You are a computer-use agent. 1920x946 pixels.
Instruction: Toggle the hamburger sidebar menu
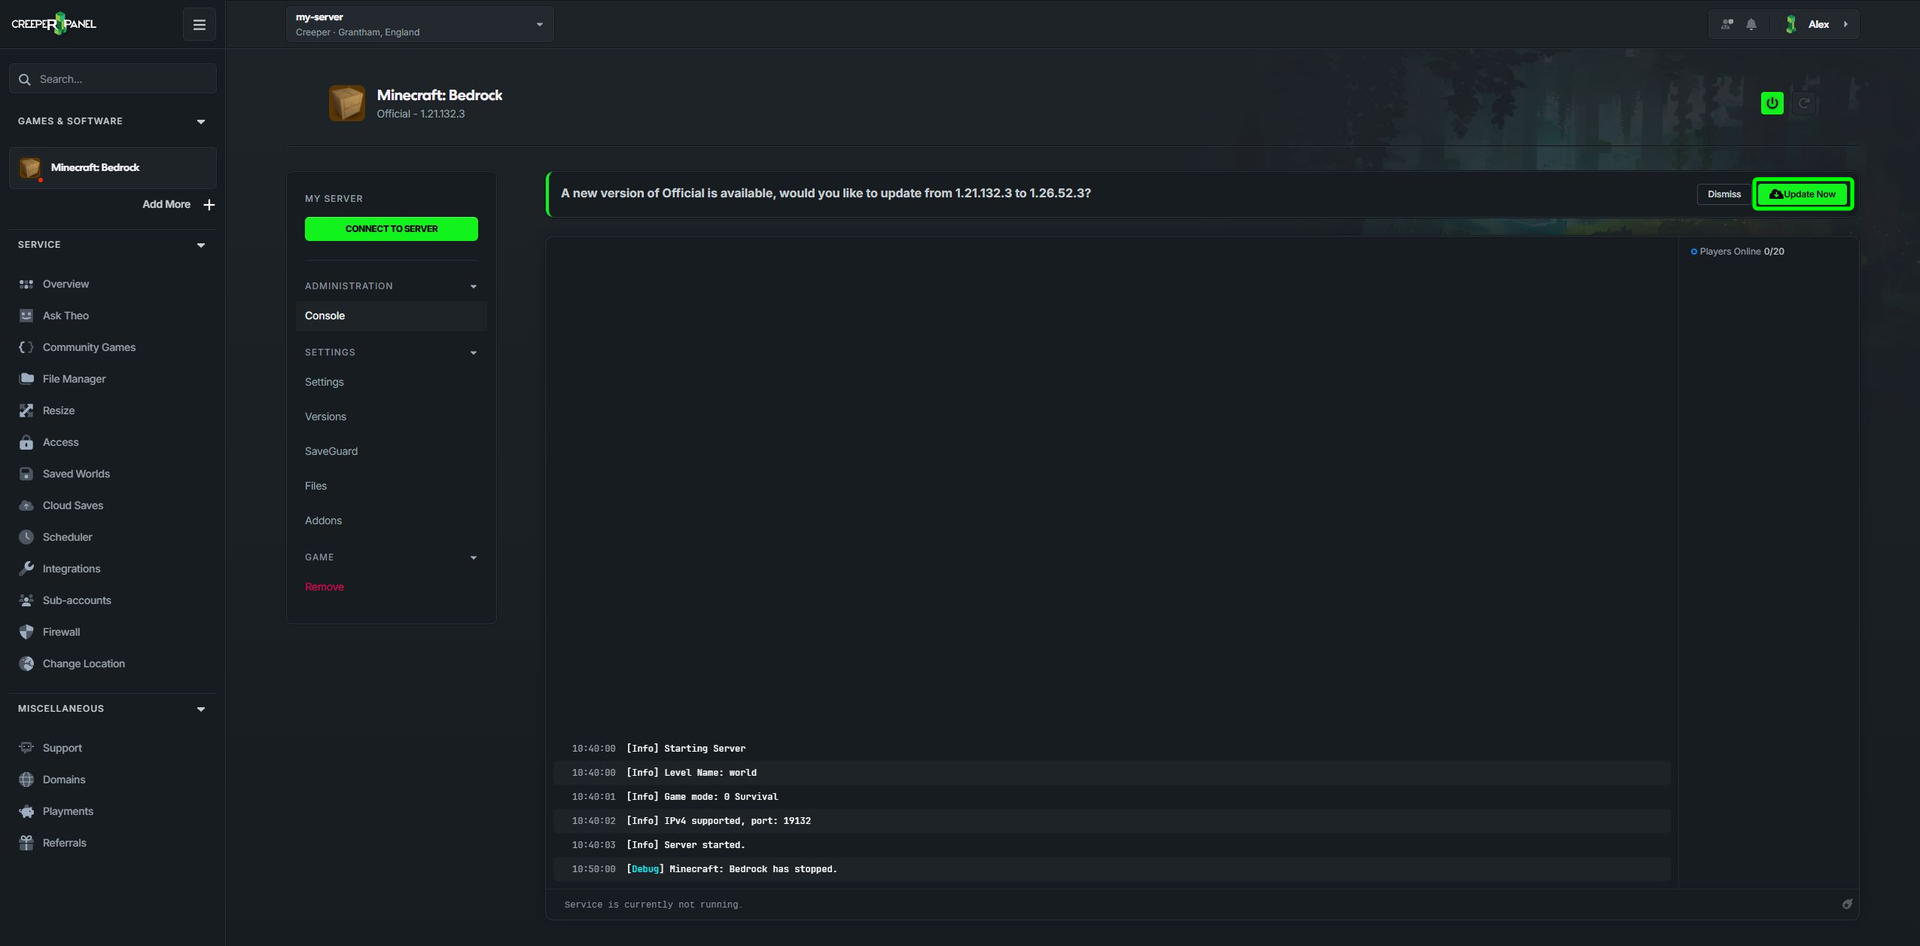(199, 25)
